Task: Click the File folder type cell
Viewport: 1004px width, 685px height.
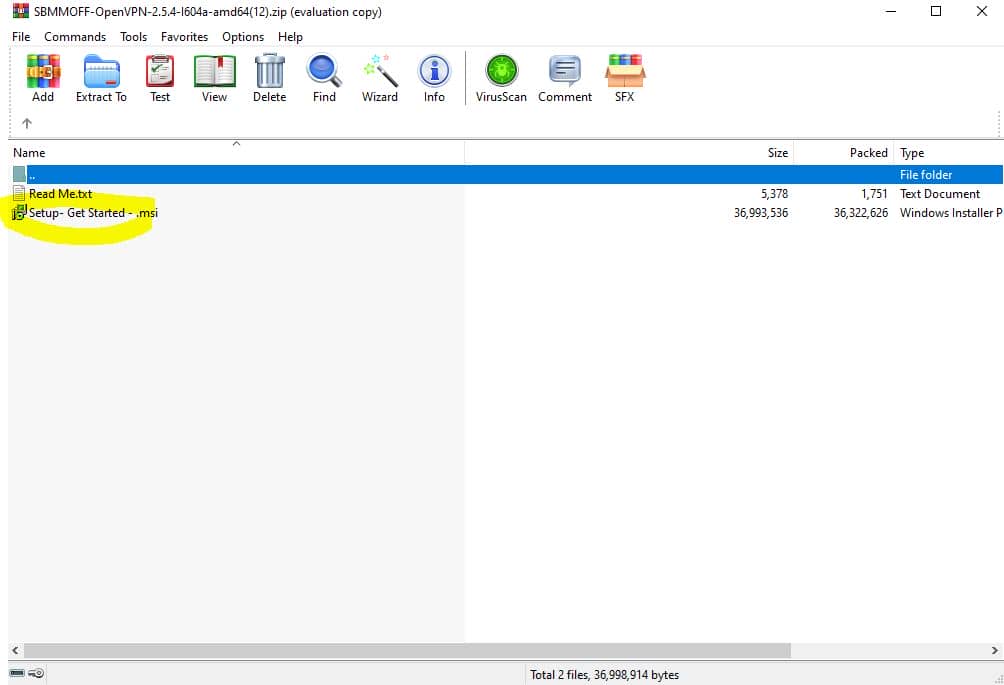Action: click(926, 175)
